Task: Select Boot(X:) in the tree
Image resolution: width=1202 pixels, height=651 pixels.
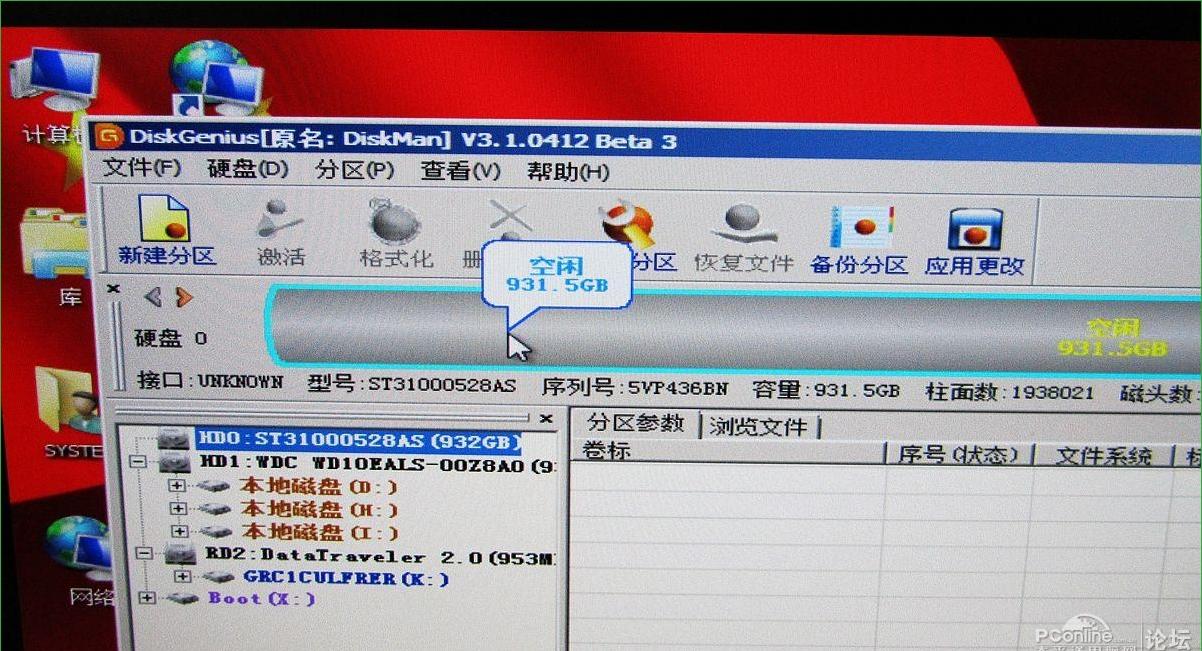Action: pos(262,599)
